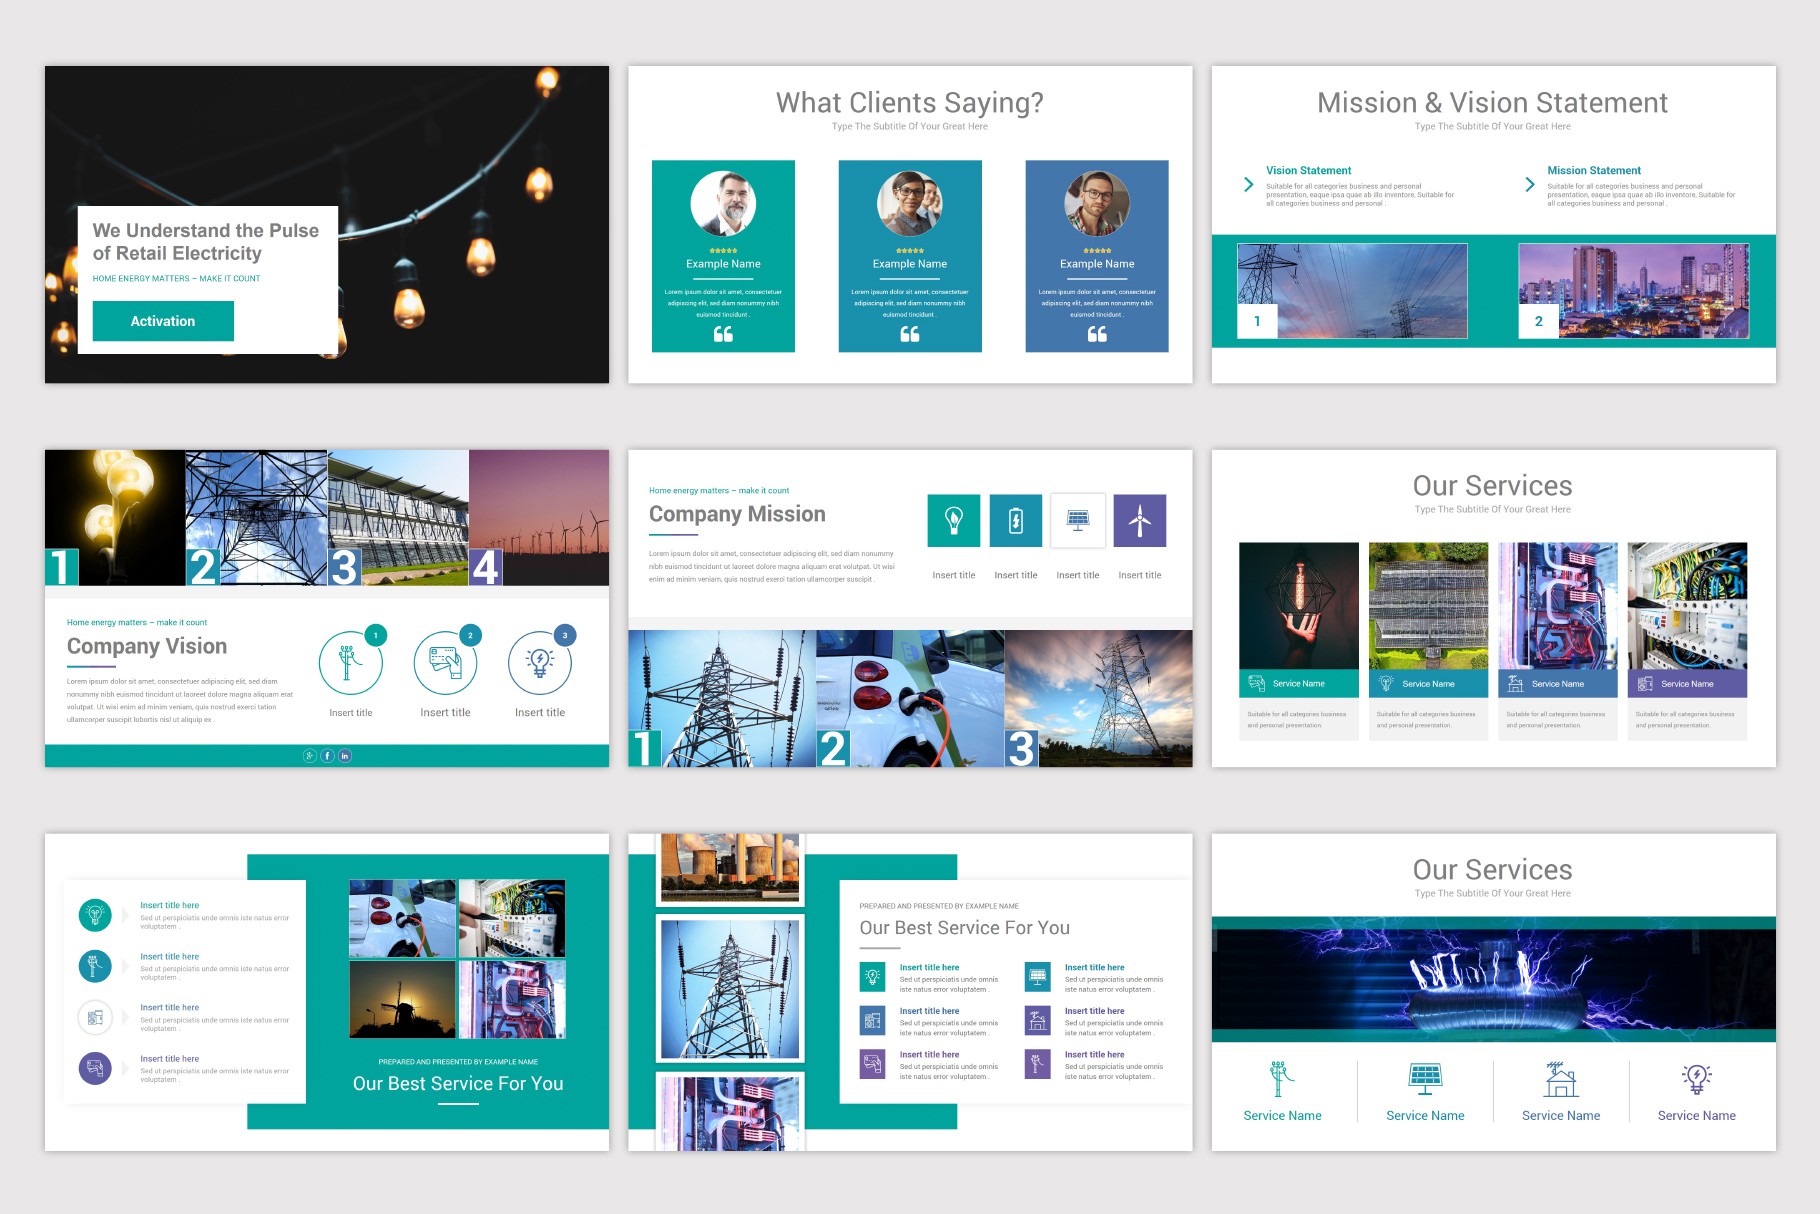Screen dimensions: 1820x1214
Task: Select the teal lightbulb tile in Company Mission
Action: pos(953,520)
